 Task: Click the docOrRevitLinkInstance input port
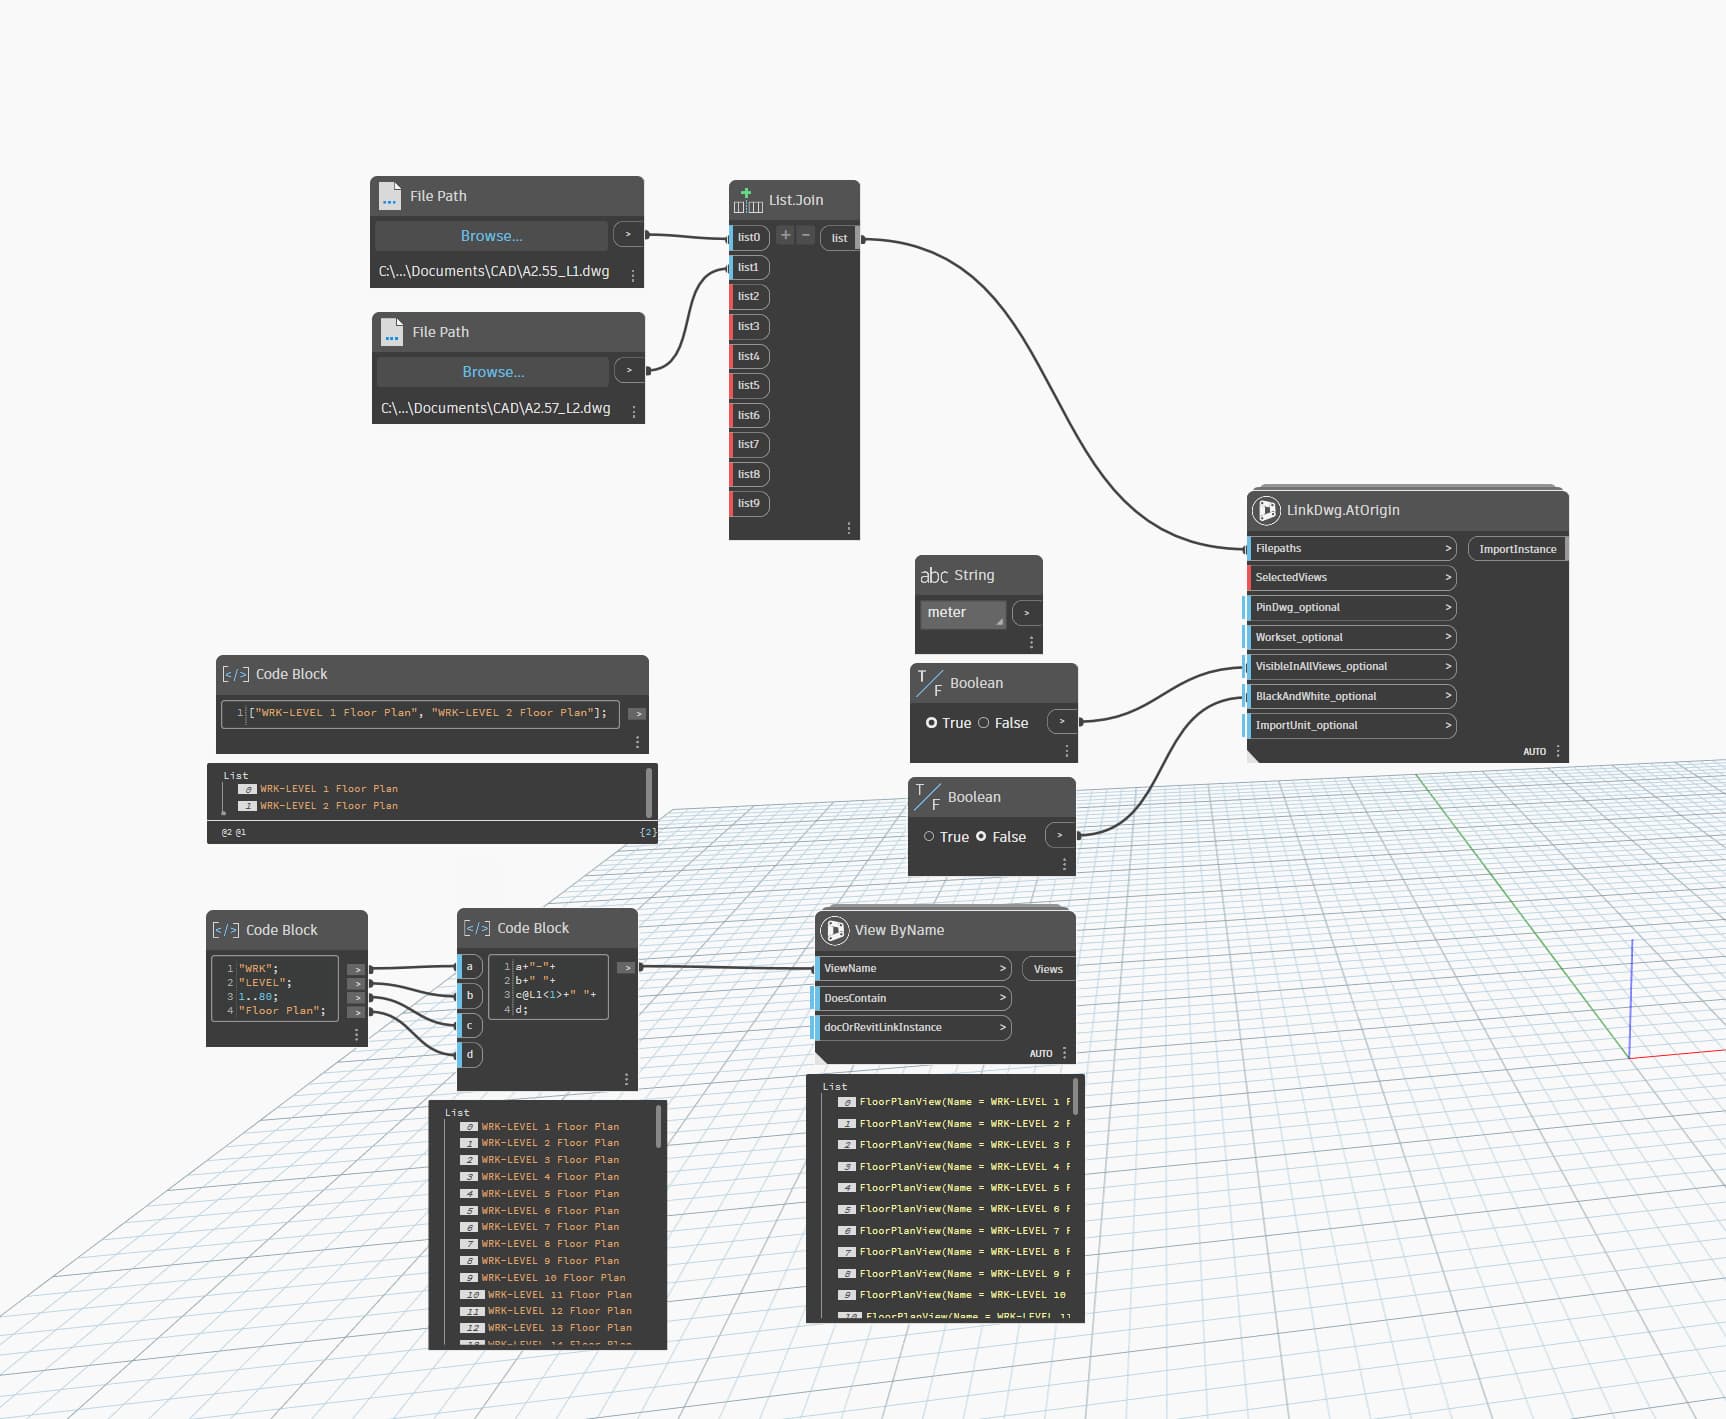912,1027
